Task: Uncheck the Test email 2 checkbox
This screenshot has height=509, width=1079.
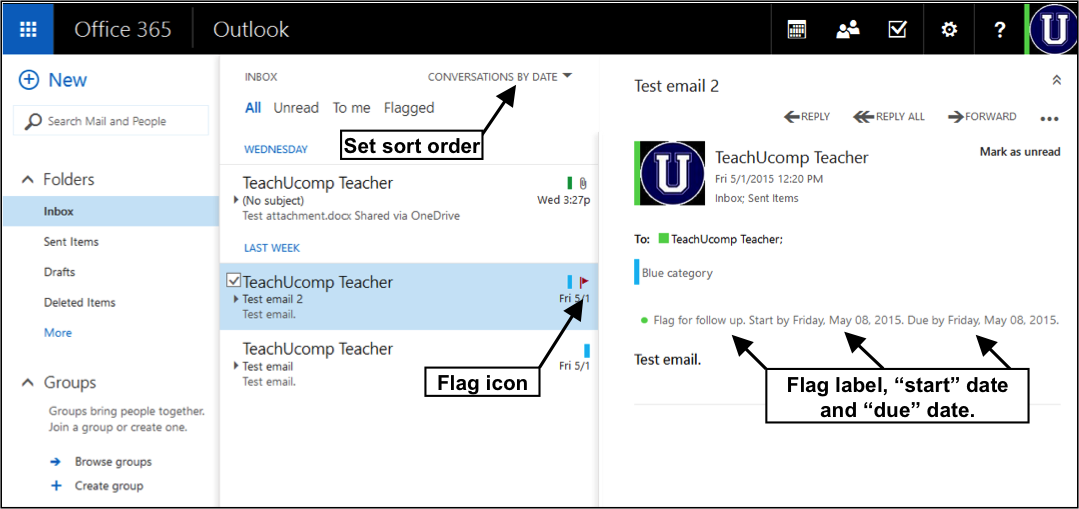Action: (x=233, y=281)
